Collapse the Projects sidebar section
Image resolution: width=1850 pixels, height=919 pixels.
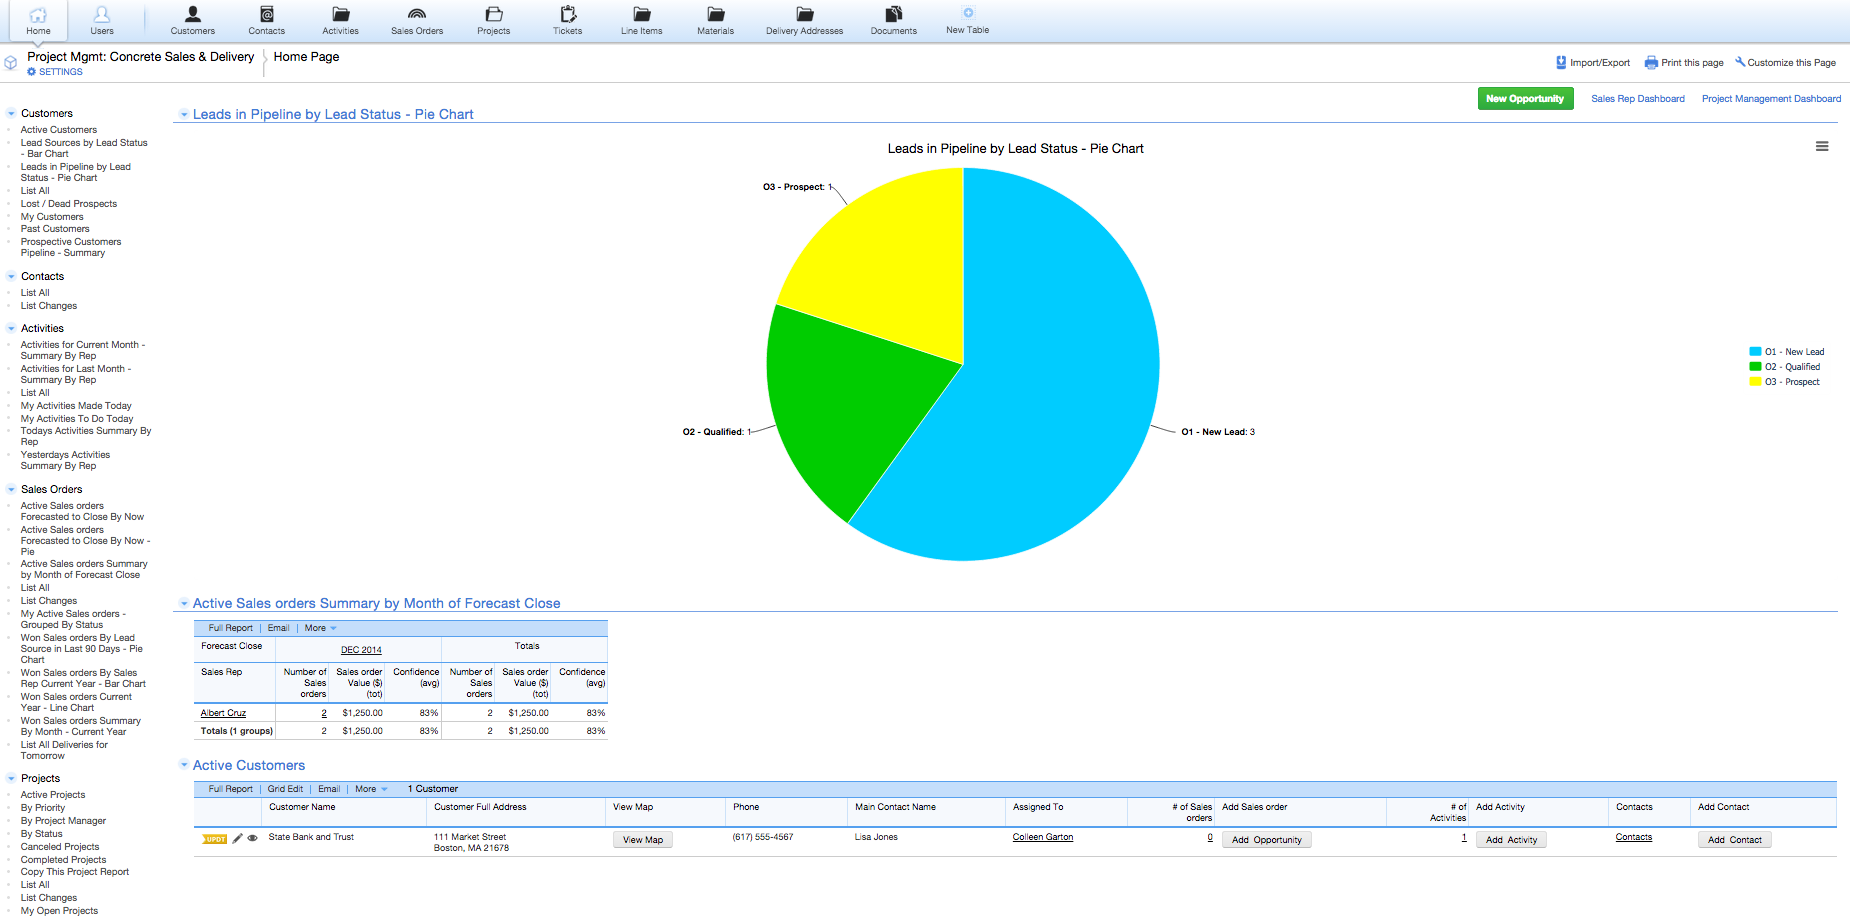point(11,779)
